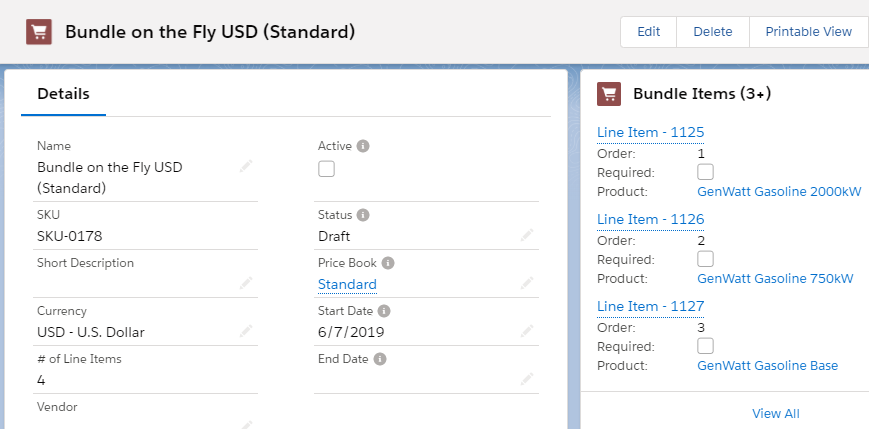
Task: Open GenWatt Gasoline 750kW product link
Action: (x=775, y=278)
